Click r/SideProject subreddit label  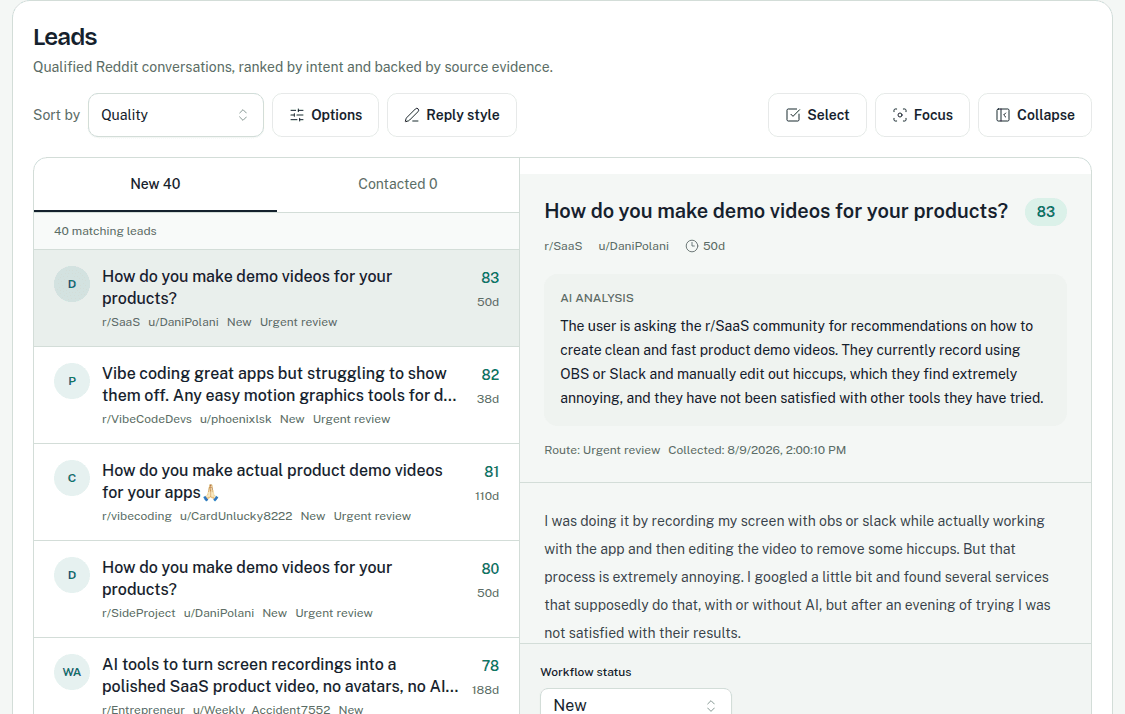138,613
